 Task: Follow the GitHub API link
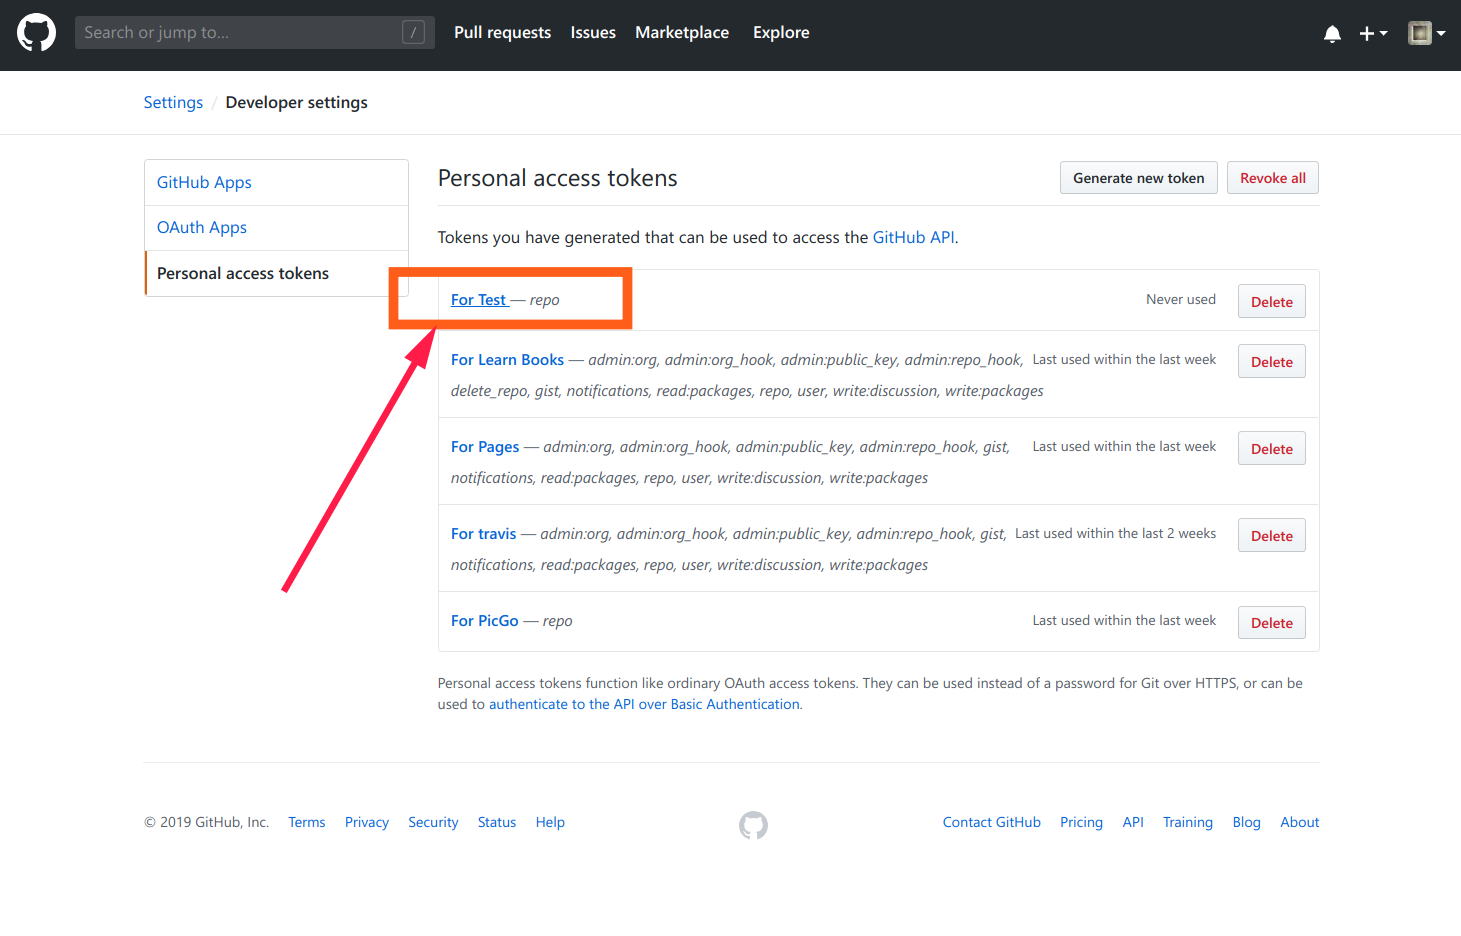coord(914,237)
